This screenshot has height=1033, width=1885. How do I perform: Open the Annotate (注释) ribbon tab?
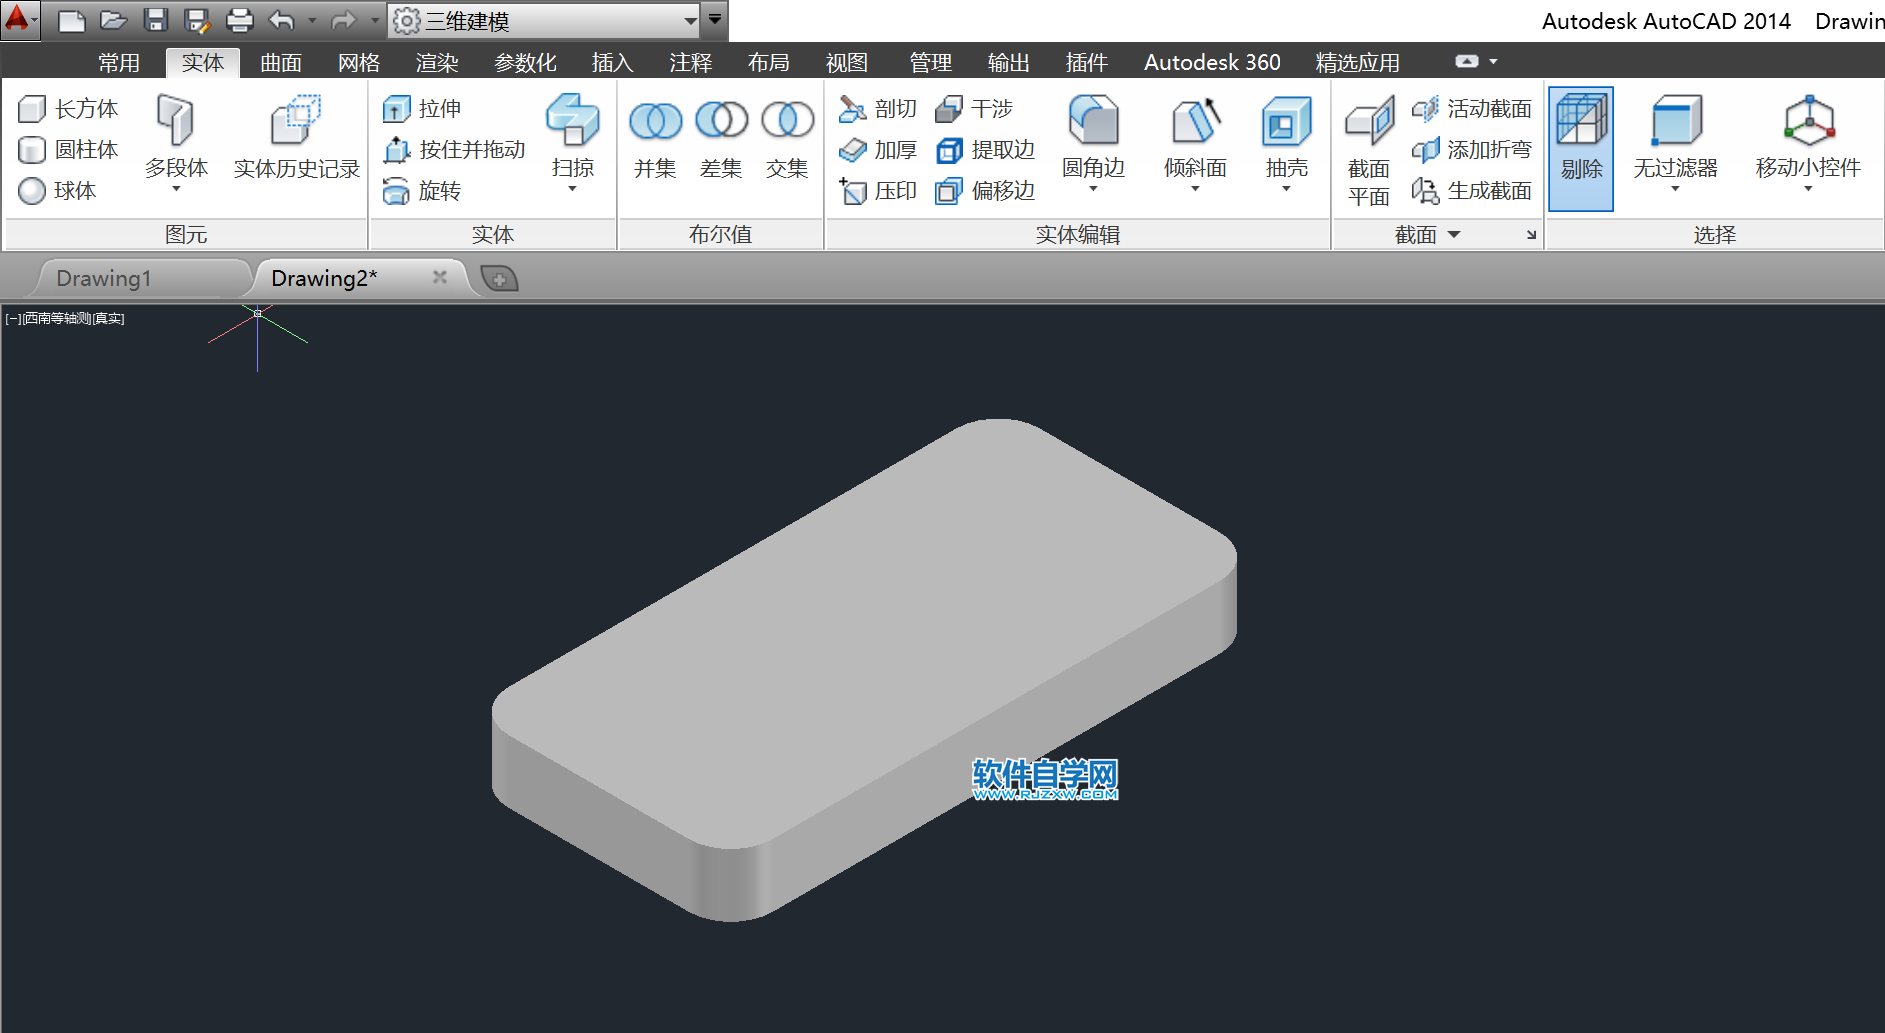691,63
